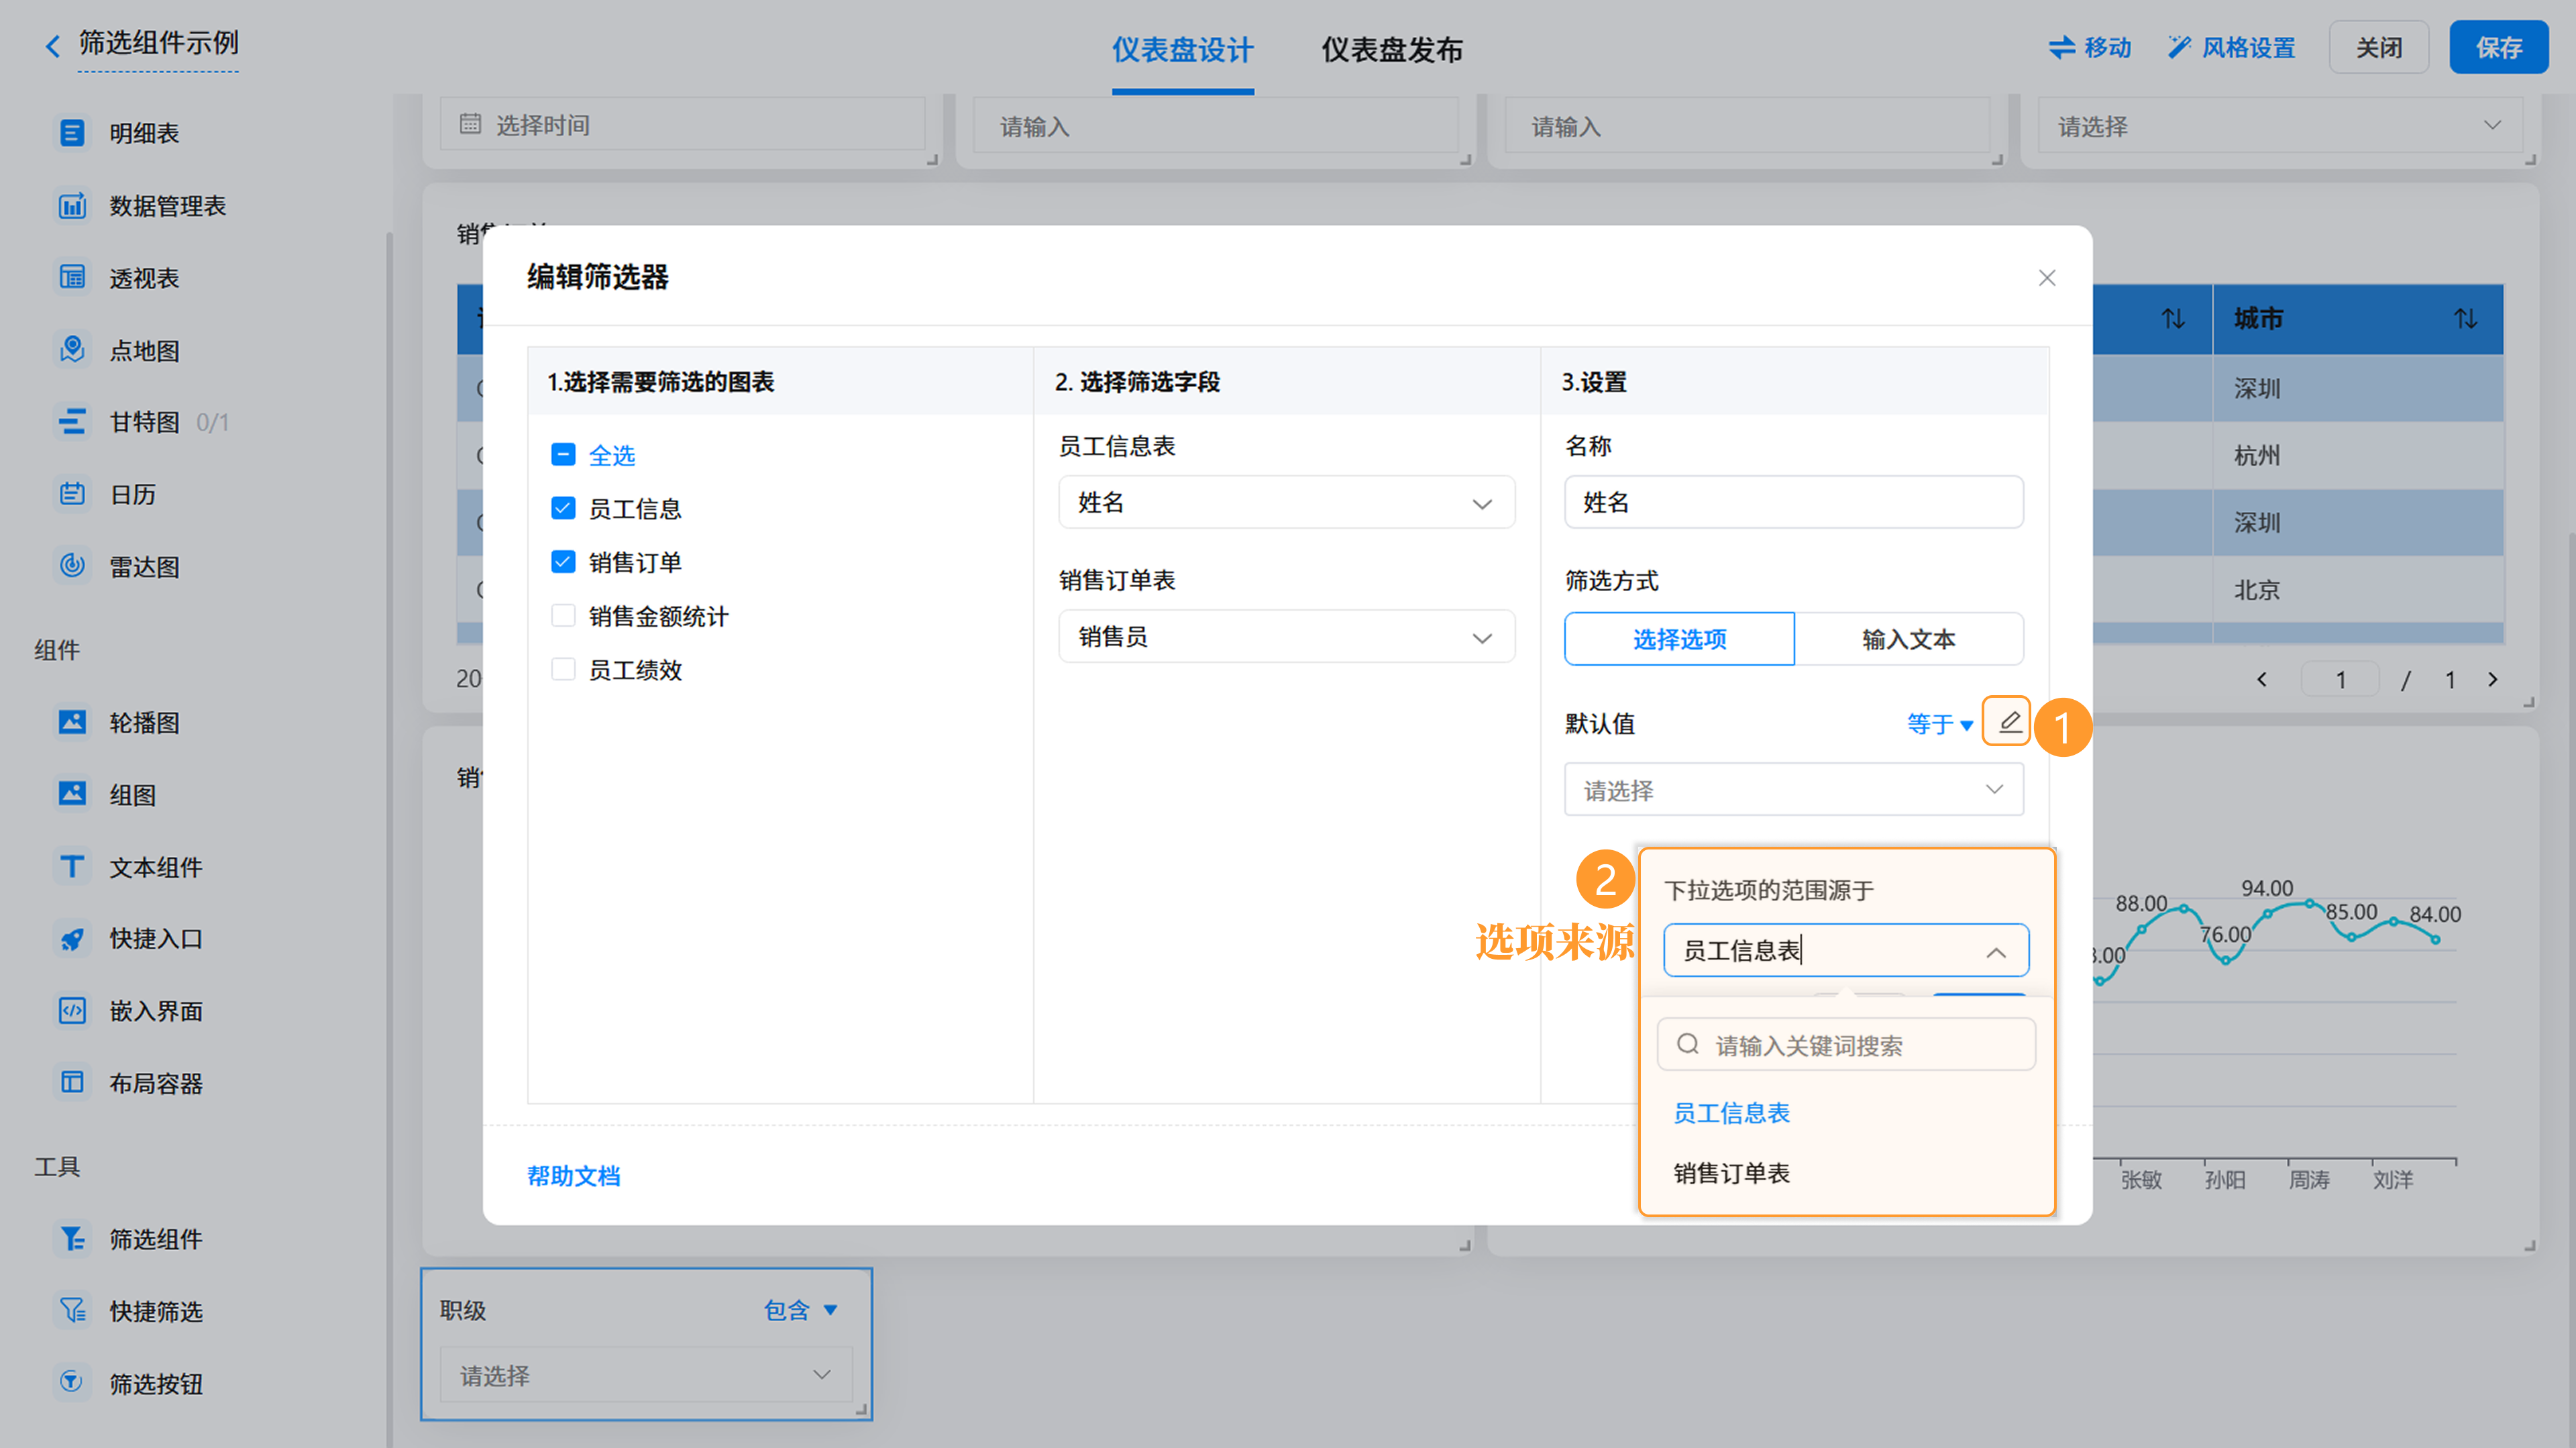Switch to 仪表盘设计 tab

(x=1182, y=49)
